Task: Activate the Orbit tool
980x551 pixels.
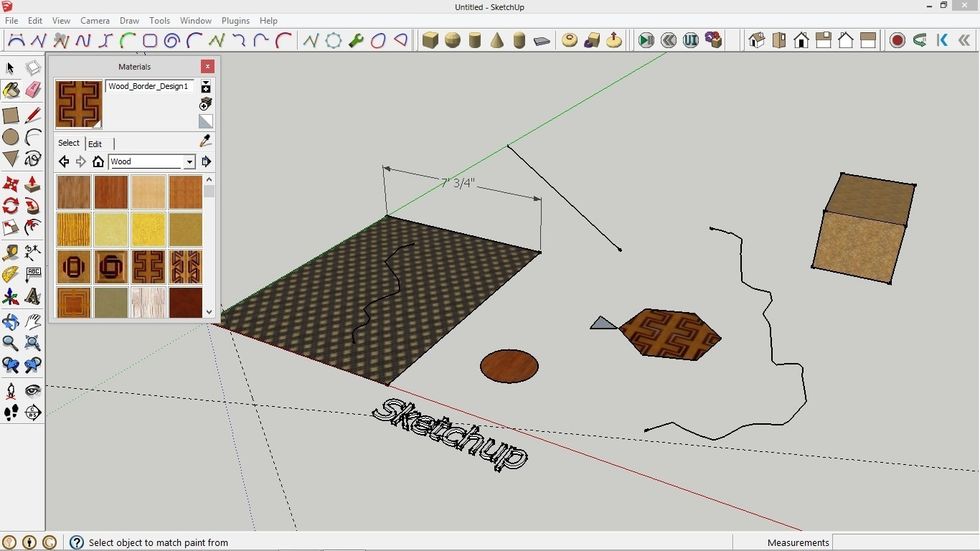Action: (x=11, y=322)
